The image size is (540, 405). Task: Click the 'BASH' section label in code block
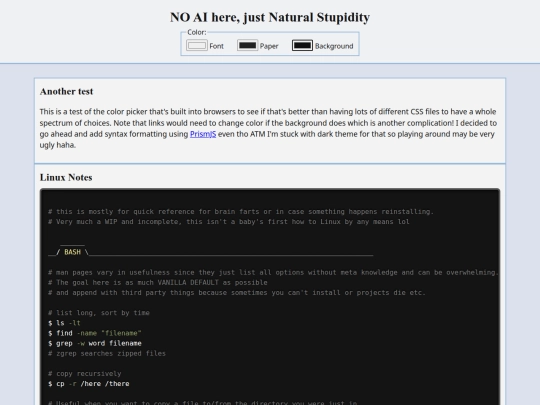tap(72, 252)
